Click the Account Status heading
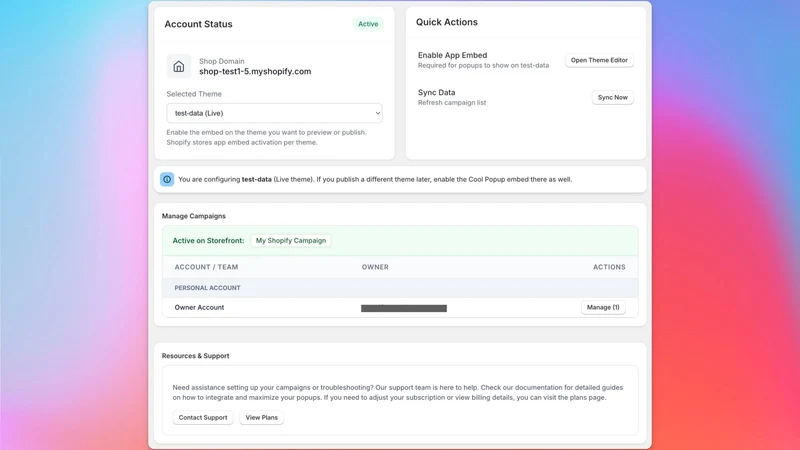Viewport: 800px width, 450px height. pyautogui.click(x=198, y=24)
